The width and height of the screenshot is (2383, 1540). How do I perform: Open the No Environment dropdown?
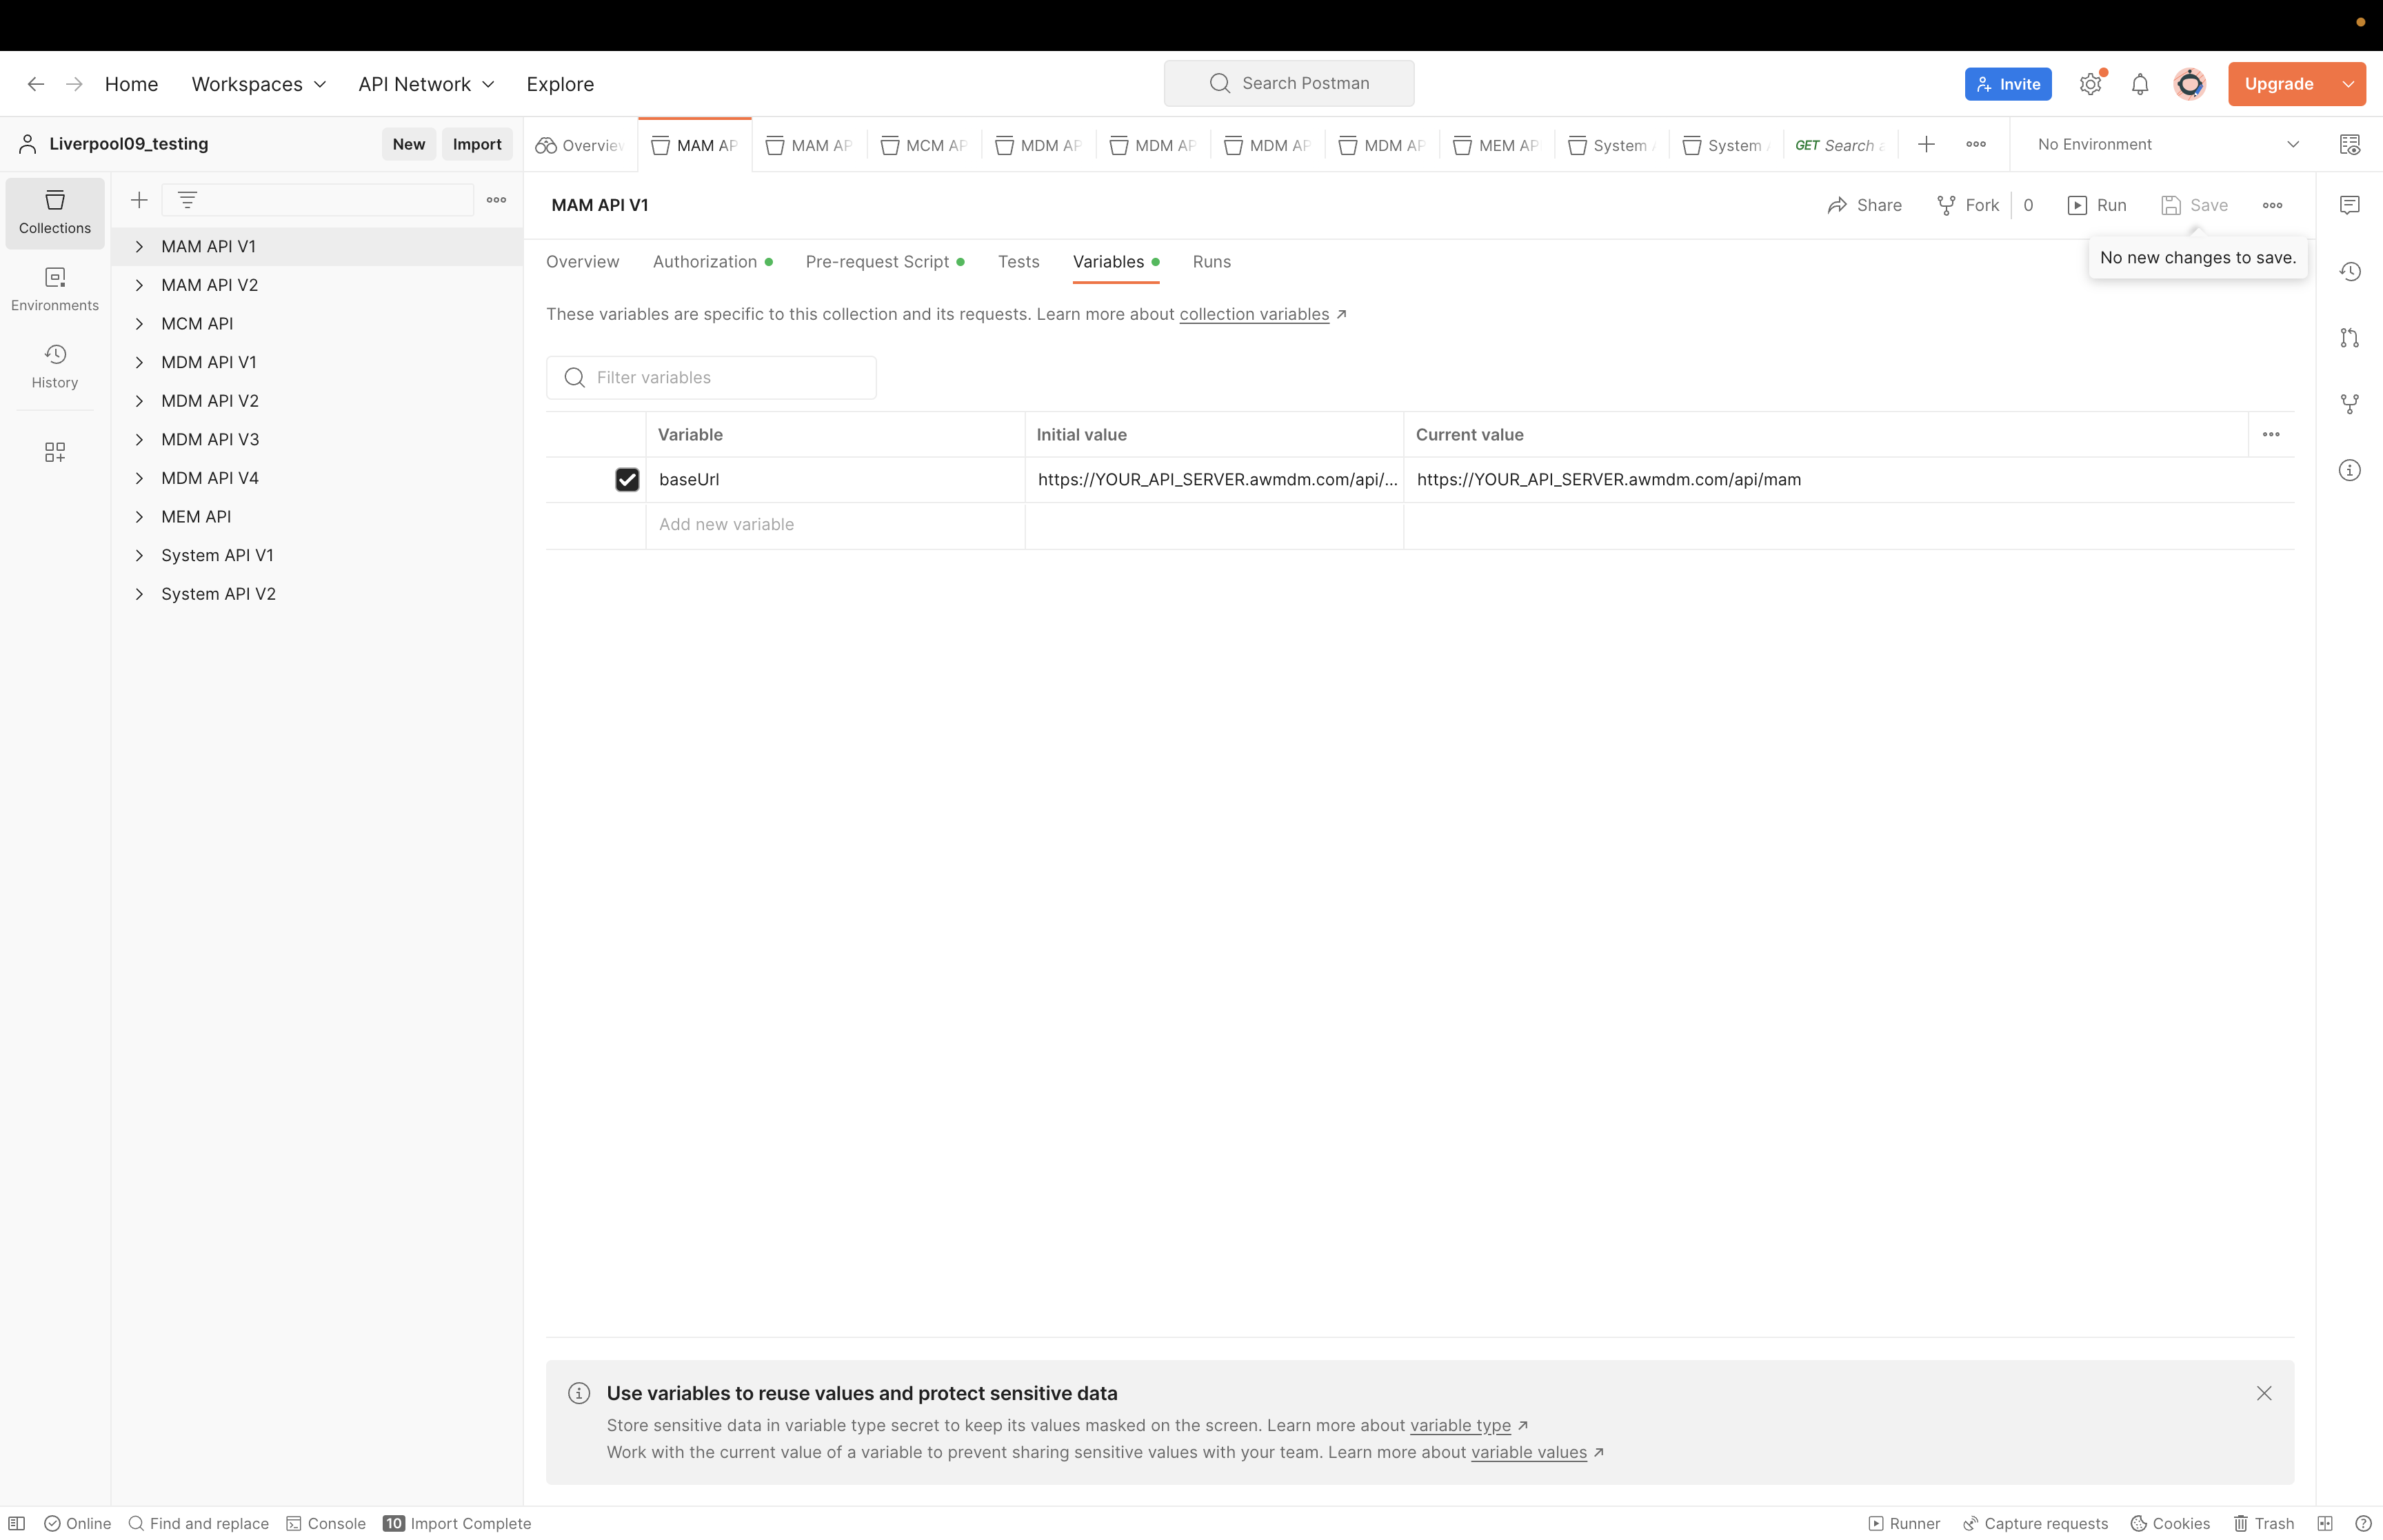(2165, 144)
